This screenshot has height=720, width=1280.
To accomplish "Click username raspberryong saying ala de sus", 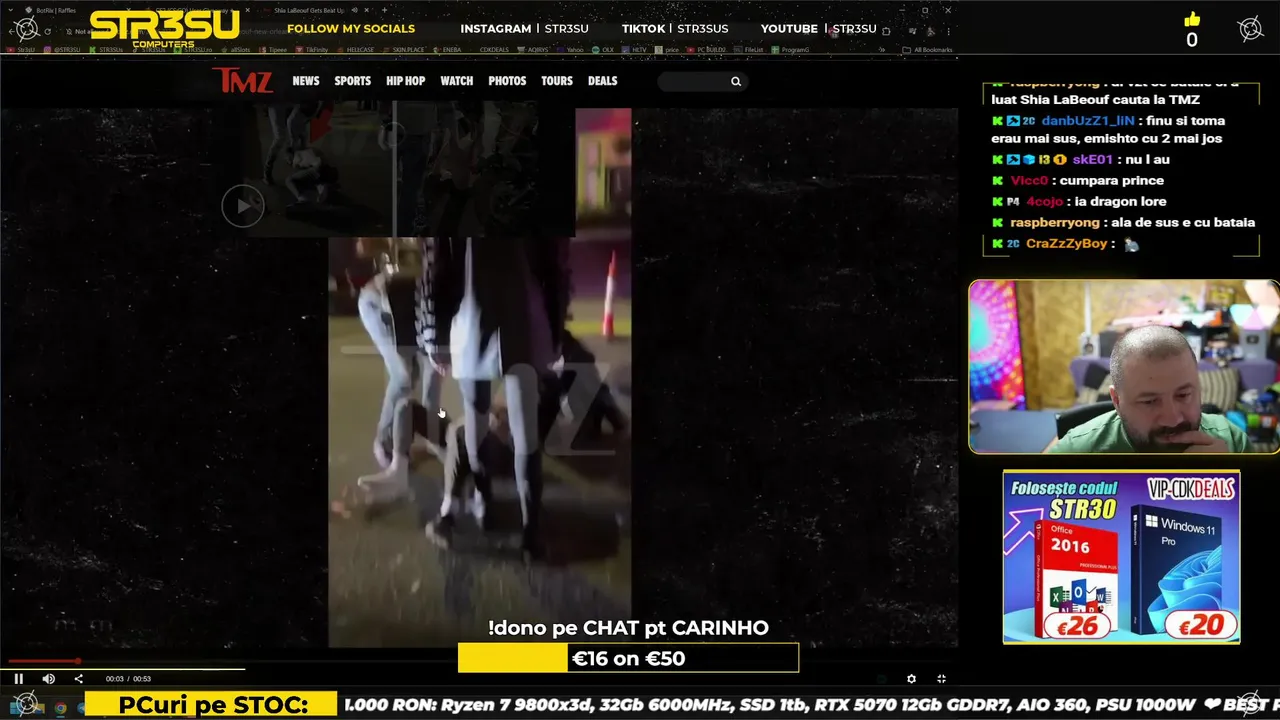I will (1054, 222).
